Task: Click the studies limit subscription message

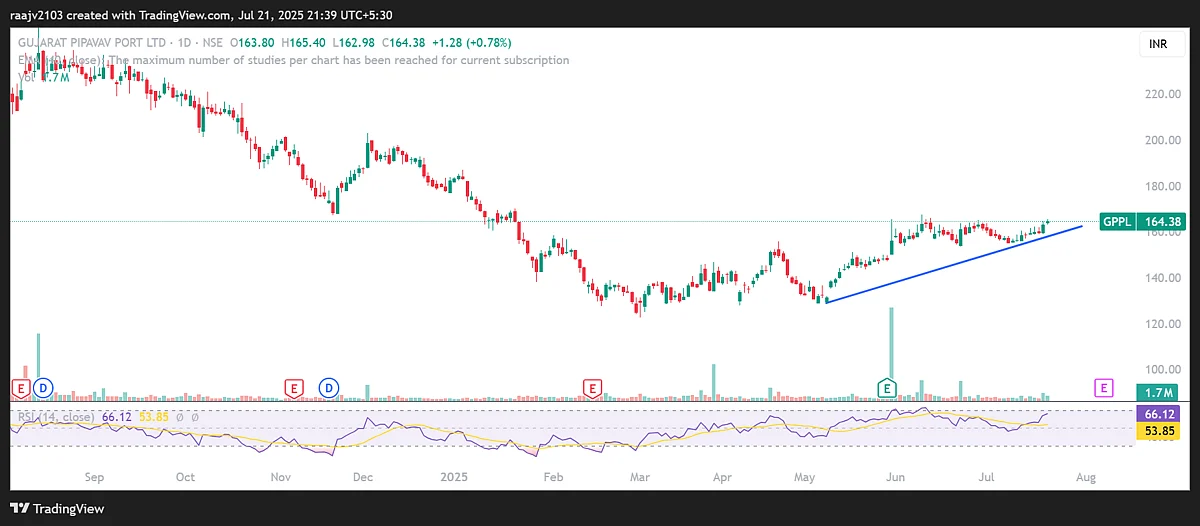Action: click(x=338, y=60)
